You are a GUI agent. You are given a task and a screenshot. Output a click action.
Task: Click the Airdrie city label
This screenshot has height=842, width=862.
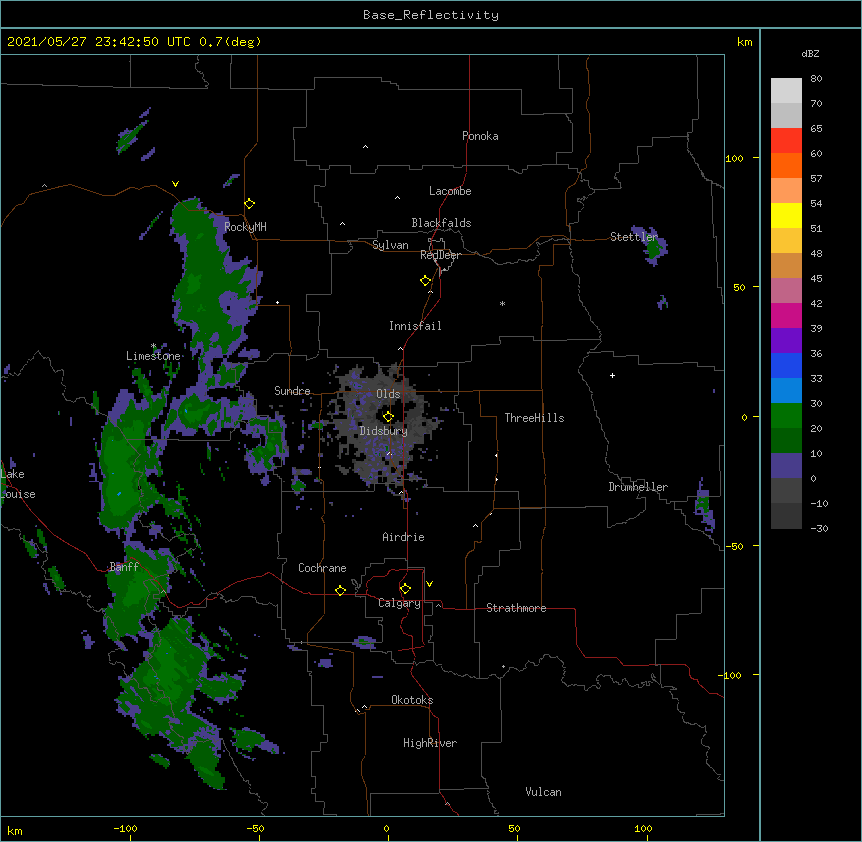point(404,537)
